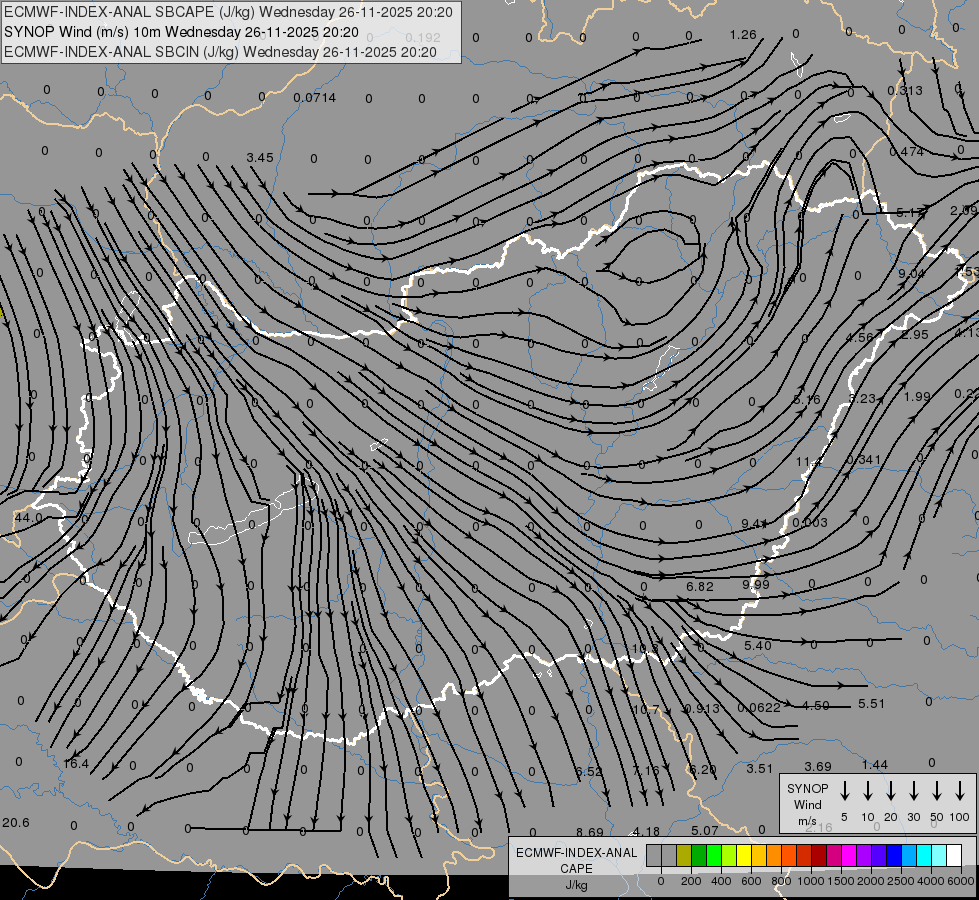Screen dimensions: 979x900
Task: Select the bright green CAPE legend swatch
Action: [x=714, y=855]
